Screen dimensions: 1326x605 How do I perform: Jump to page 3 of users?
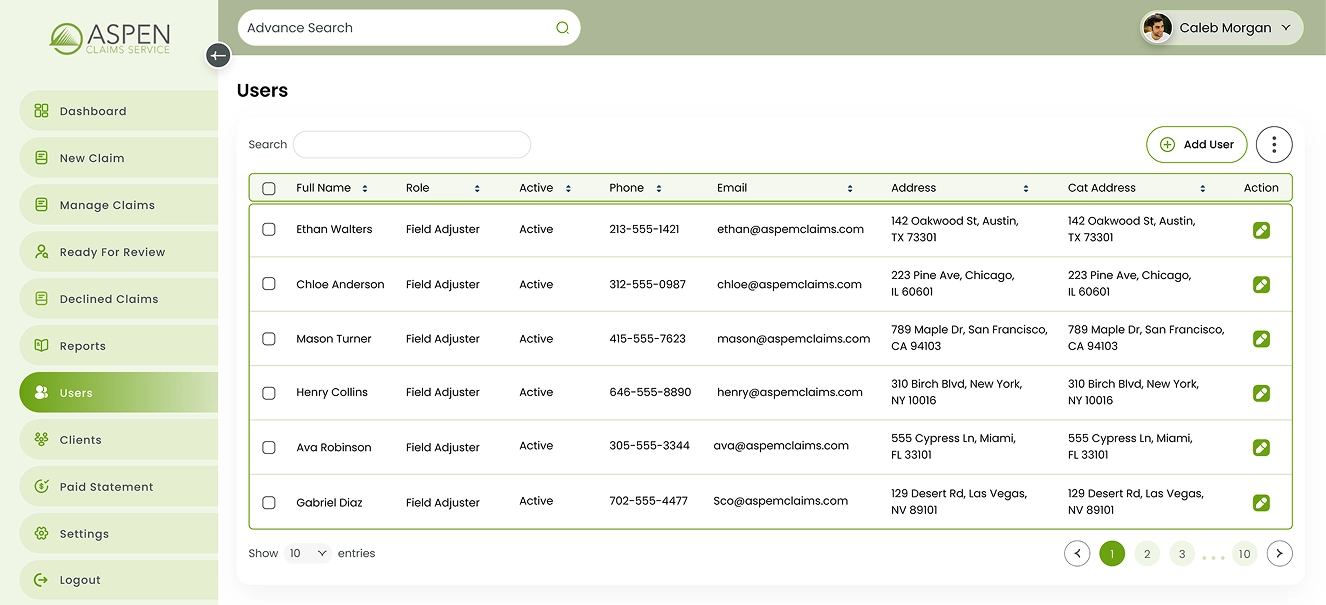click(x=1182, y=553)
